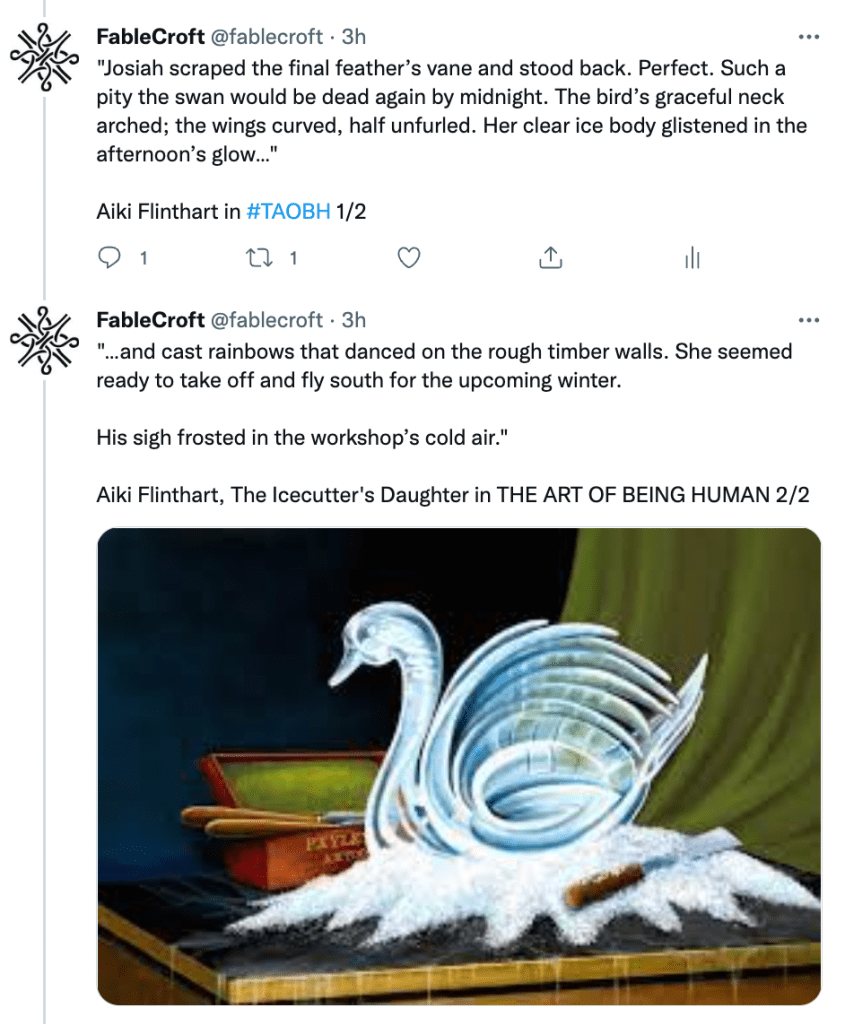The image size is (845, 1024).
Task: Click @fablecroft handle on second tweet
Action: coord(269,320)
